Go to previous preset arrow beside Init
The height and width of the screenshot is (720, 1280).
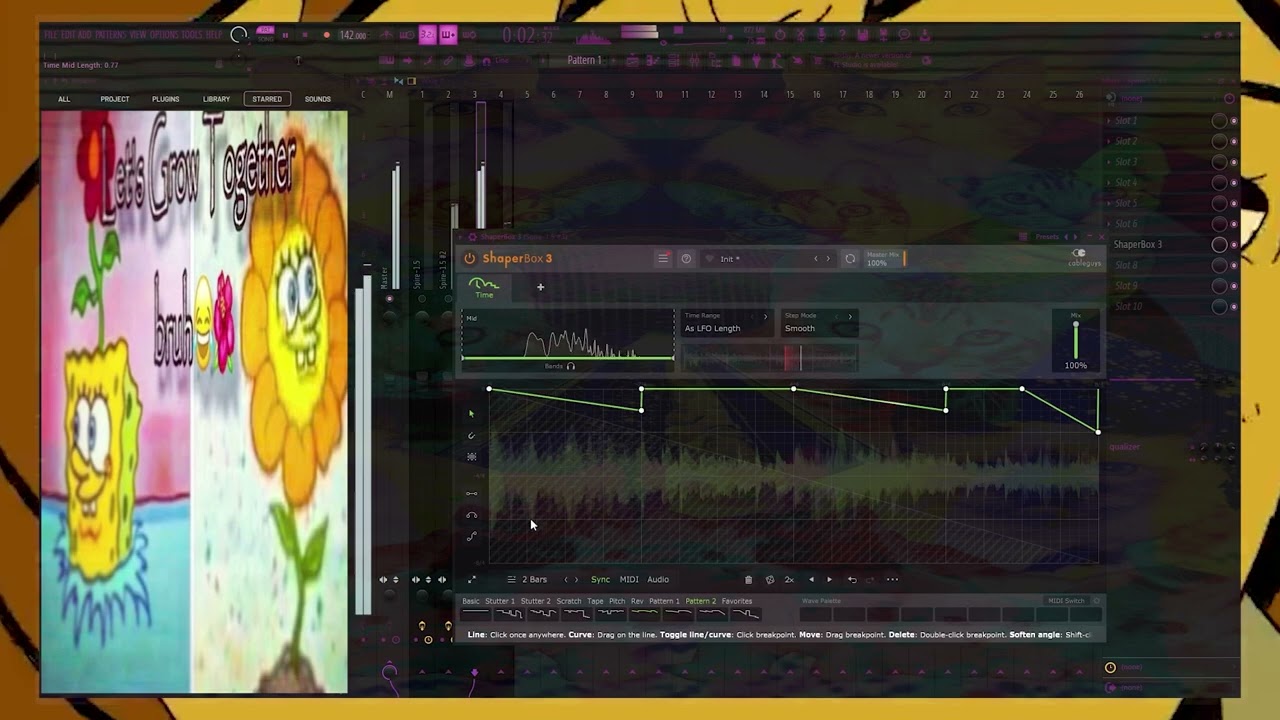coord(815,259)
